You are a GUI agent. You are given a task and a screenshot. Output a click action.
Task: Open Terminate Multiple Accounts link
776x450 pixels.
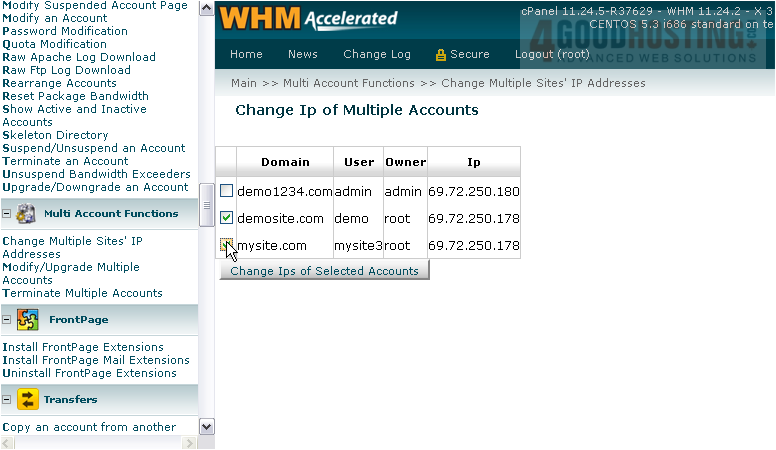[82, 293]
